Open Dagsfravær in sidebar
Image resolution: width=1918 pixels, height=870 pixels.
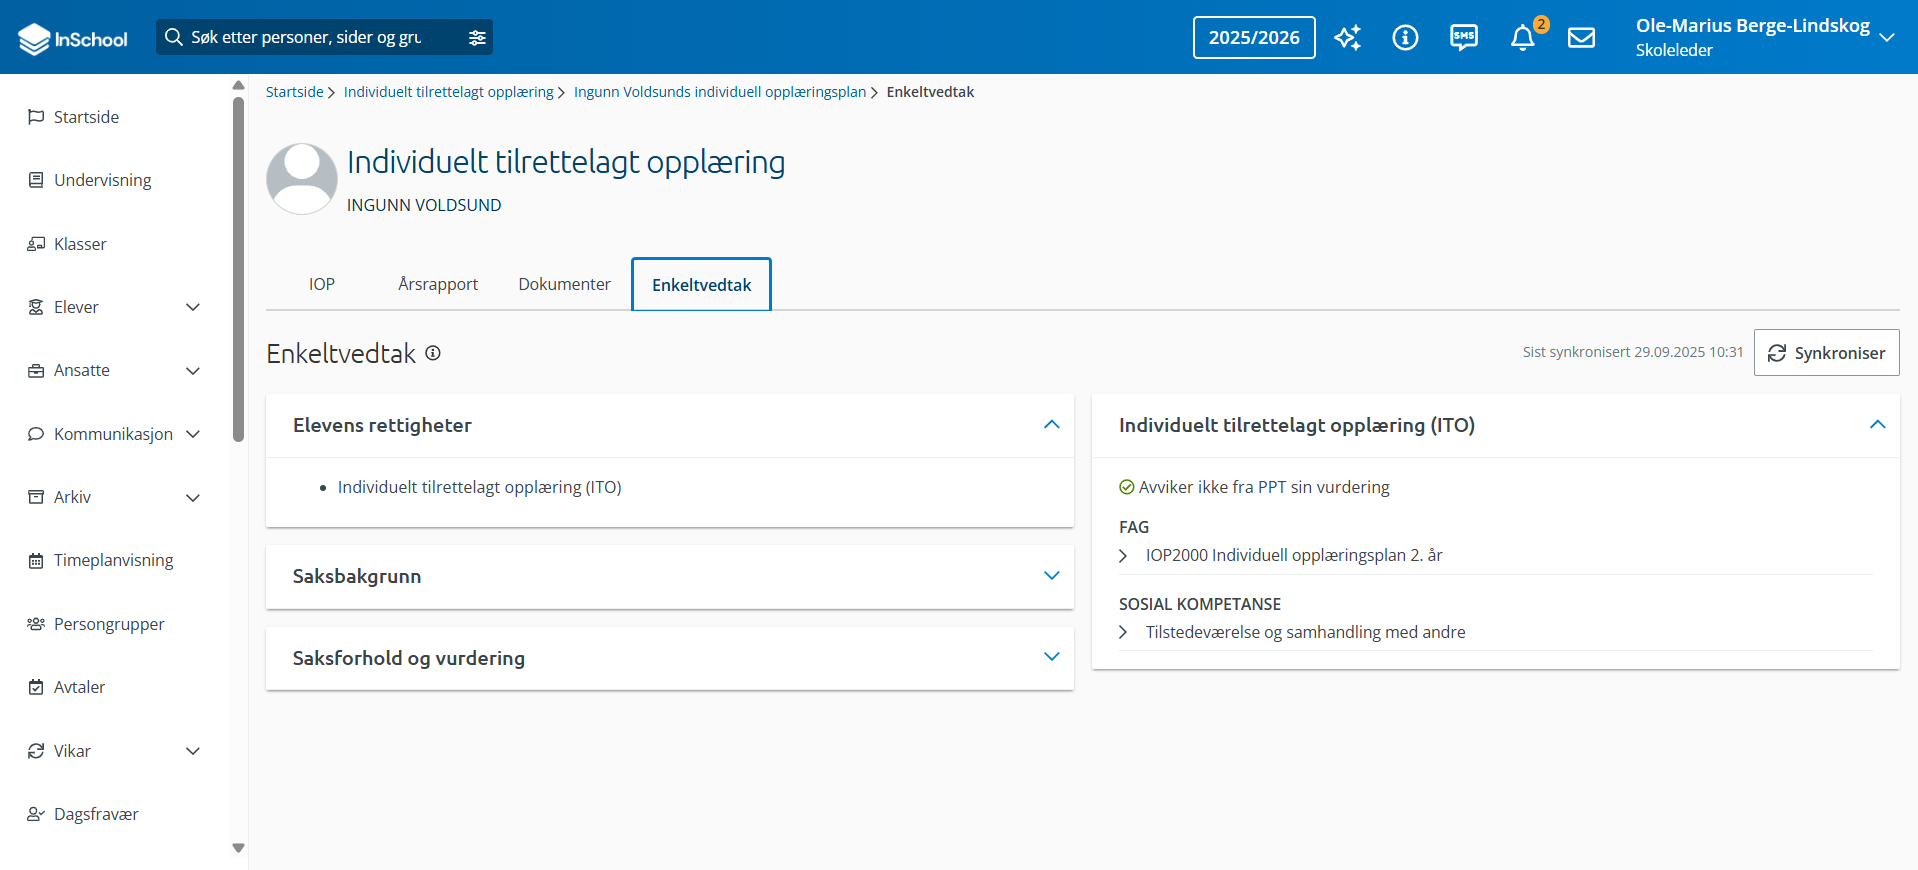pos(96,814)
